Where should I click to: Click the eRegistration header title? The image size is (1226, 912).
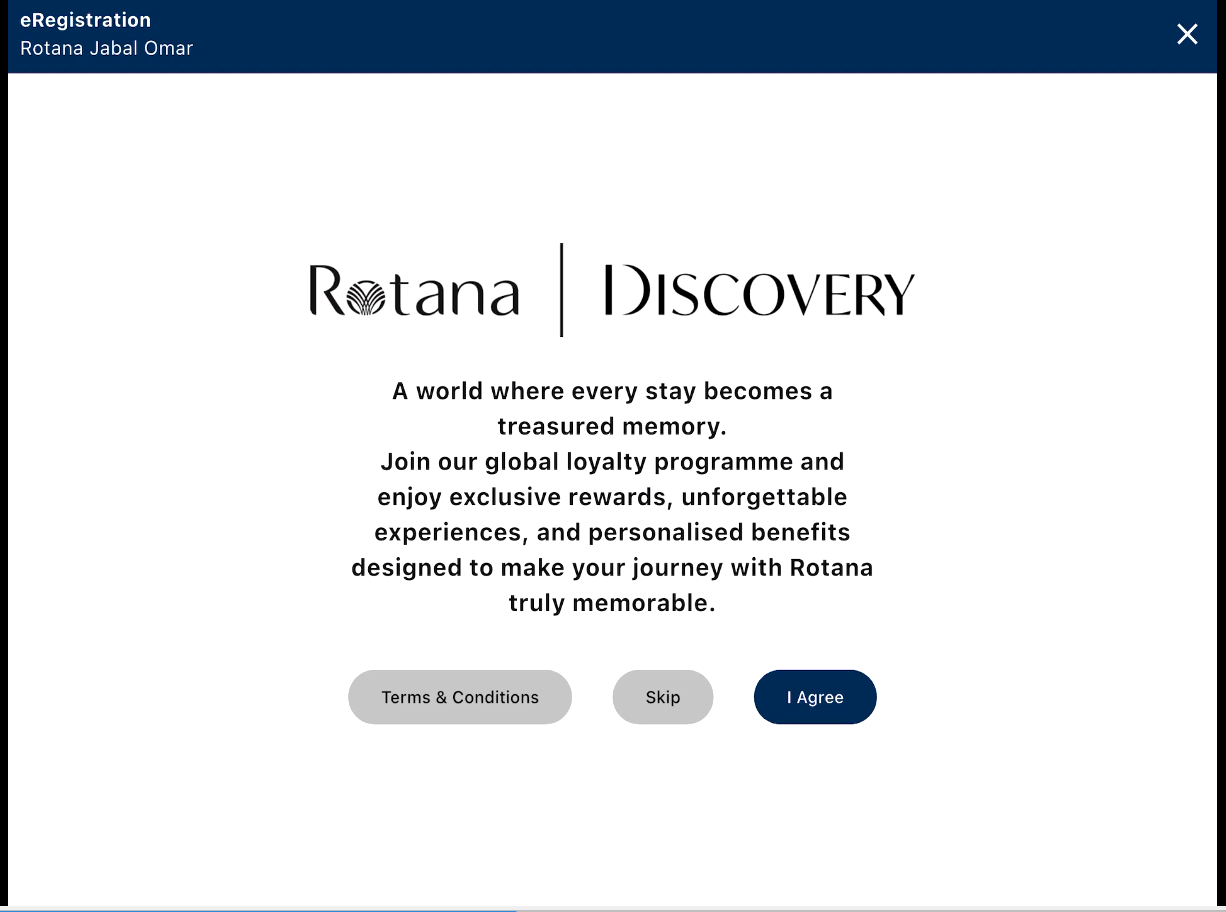click(85, 20)
